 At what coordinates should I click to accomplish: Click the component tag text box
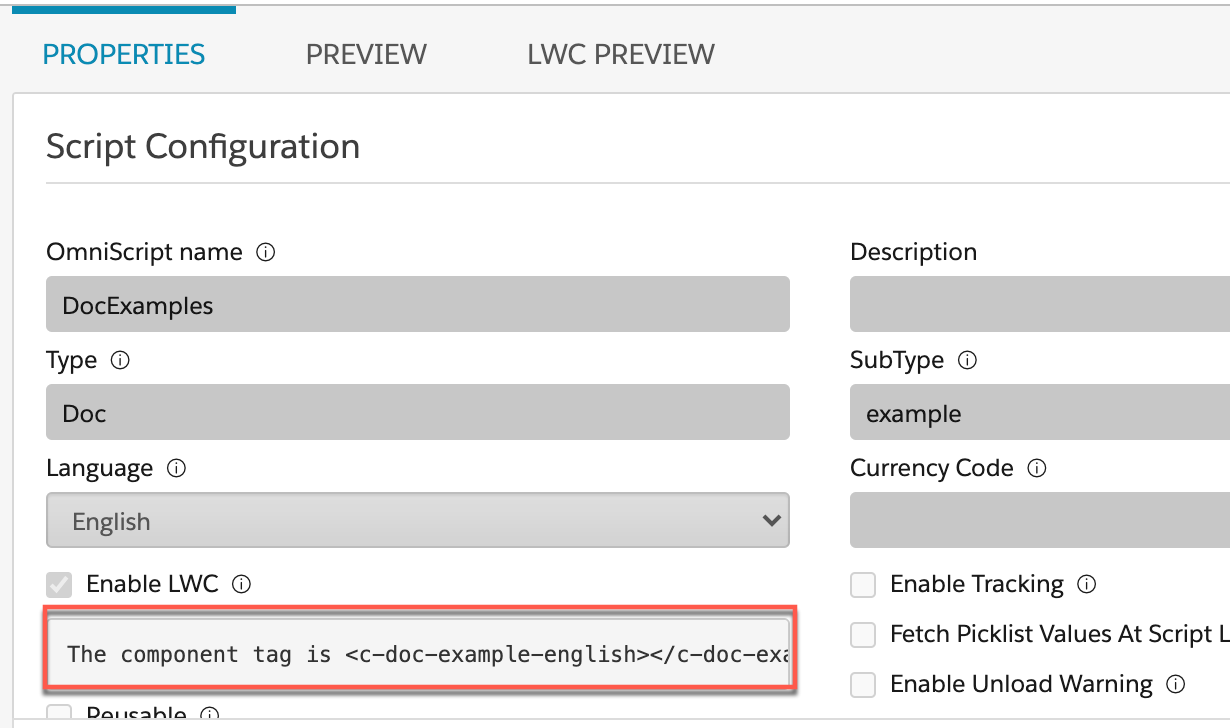coord(420,654)
